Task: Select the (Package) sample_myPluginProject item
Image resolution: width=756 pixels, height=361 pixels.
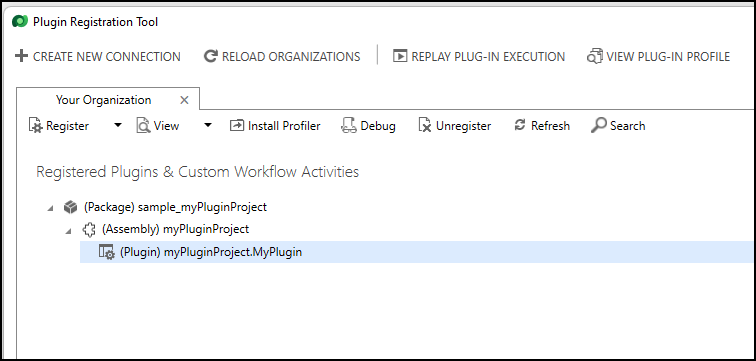Action: point(175,207)
